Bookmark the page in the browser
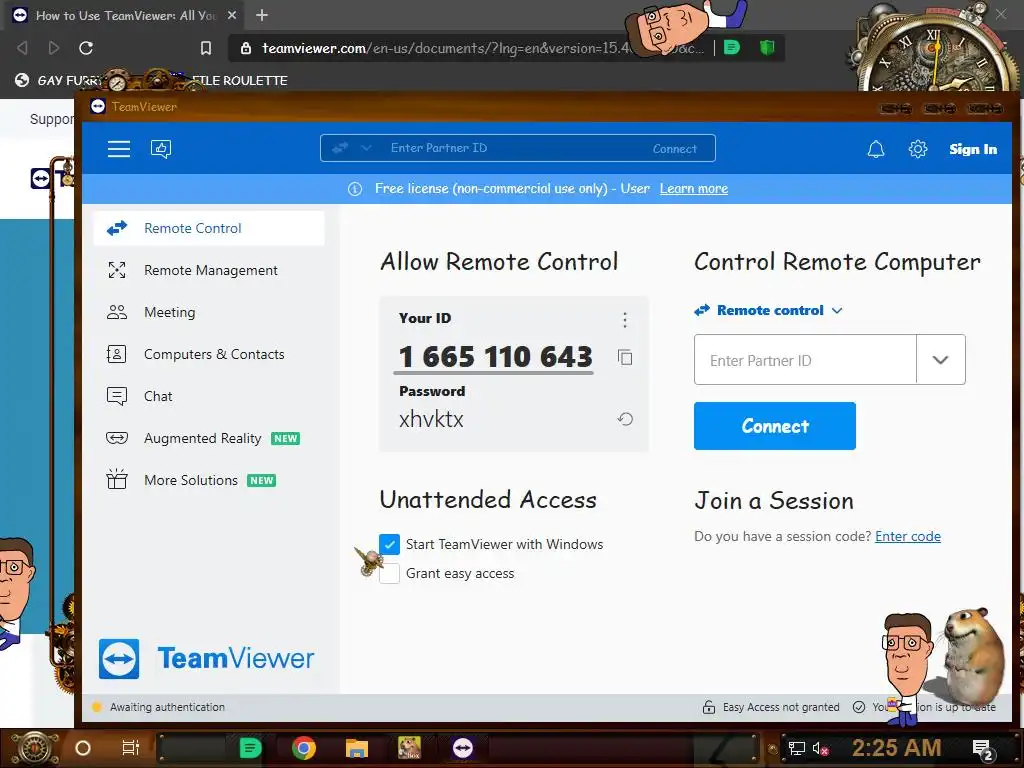This screenshot has width=1024, height=768. pyautogui.click(x=206, y=48)
